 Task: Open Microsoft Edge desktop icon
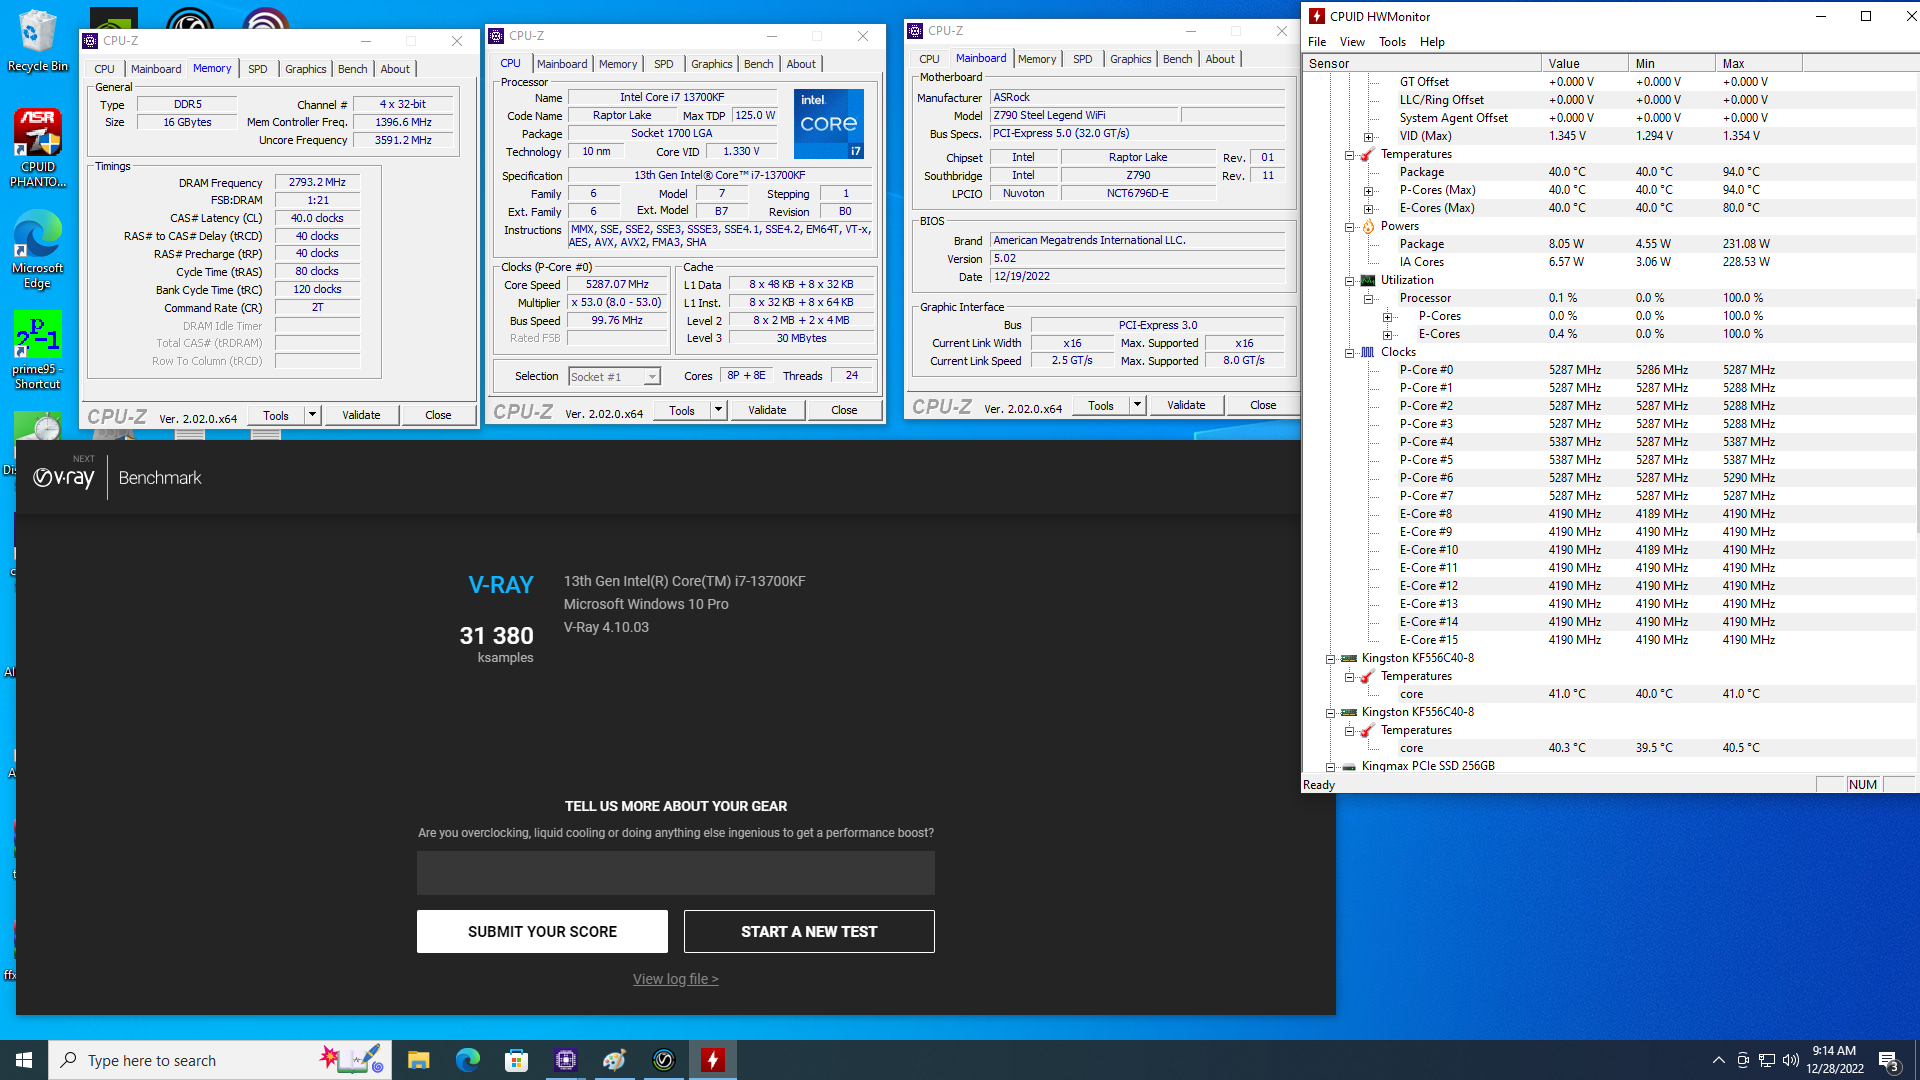point(37,248)
